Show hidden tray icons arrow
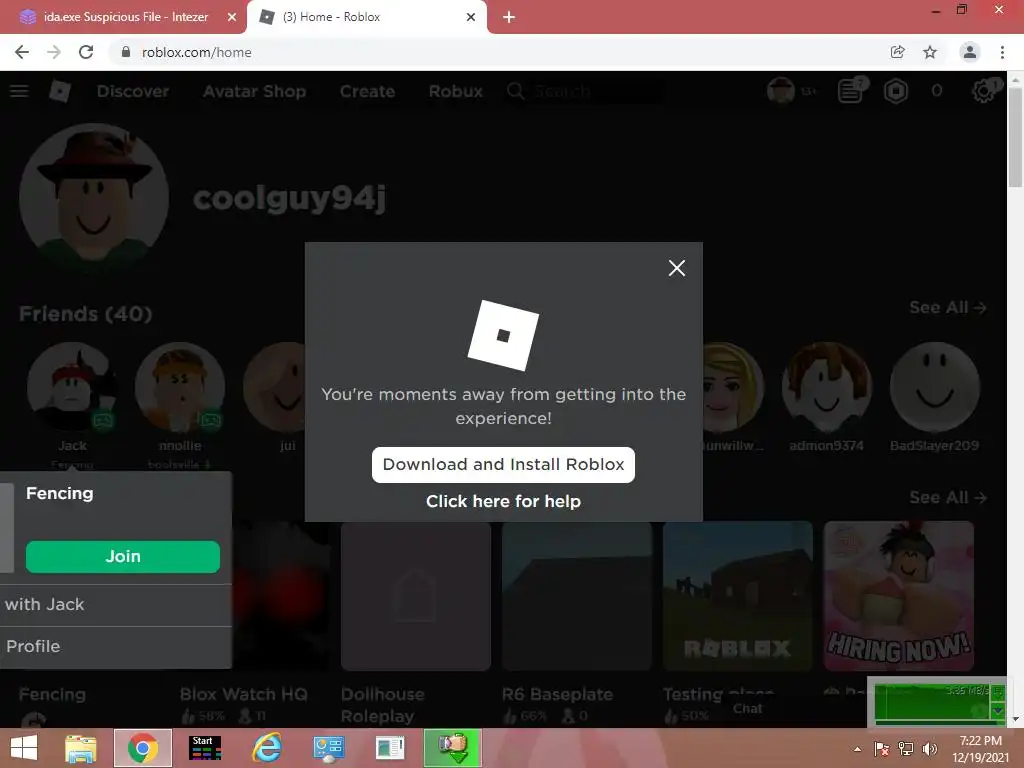1024x768 pixels. click(x=857, y=749)
